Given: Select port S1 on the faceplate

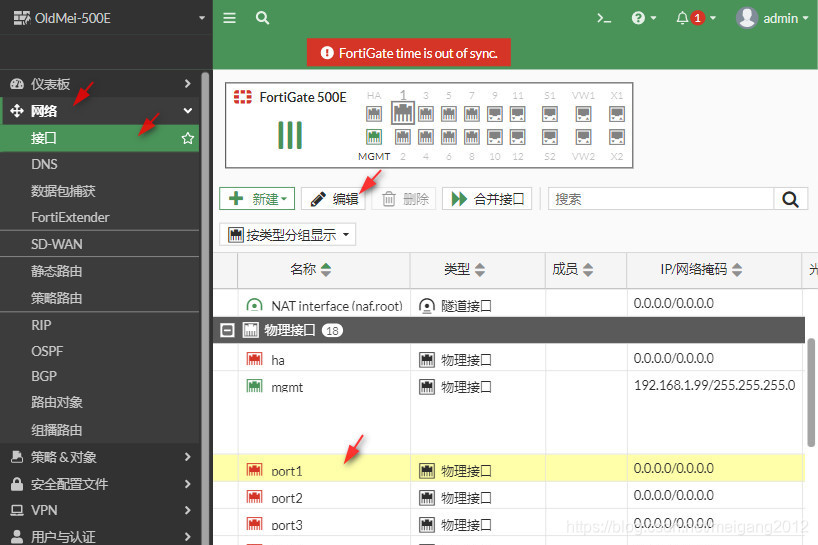Looking at the screenshot, I should pos(550,114).
